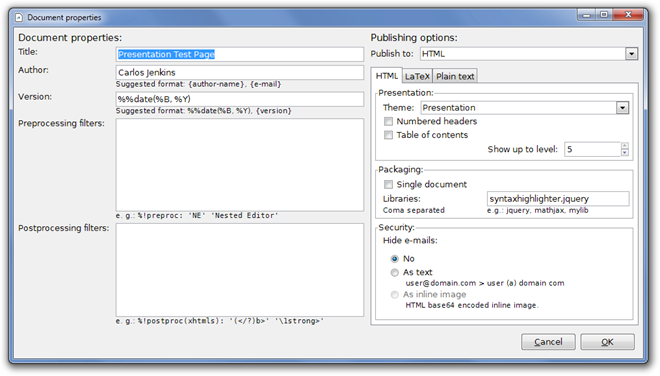Decrease the Show up to level value
The image size is (660, 376).
[625, 152]
